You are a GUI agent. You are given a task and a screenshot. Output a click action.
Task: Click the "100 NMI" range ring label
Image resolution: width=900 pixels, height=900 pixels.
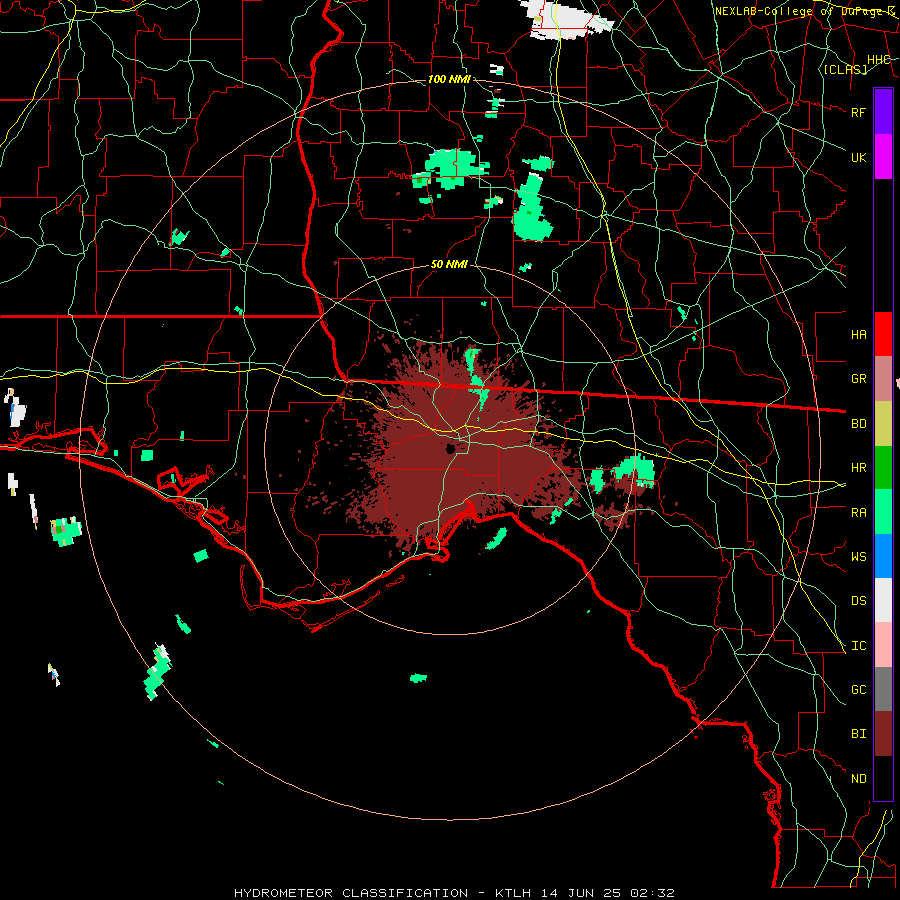tap(449, 79)
